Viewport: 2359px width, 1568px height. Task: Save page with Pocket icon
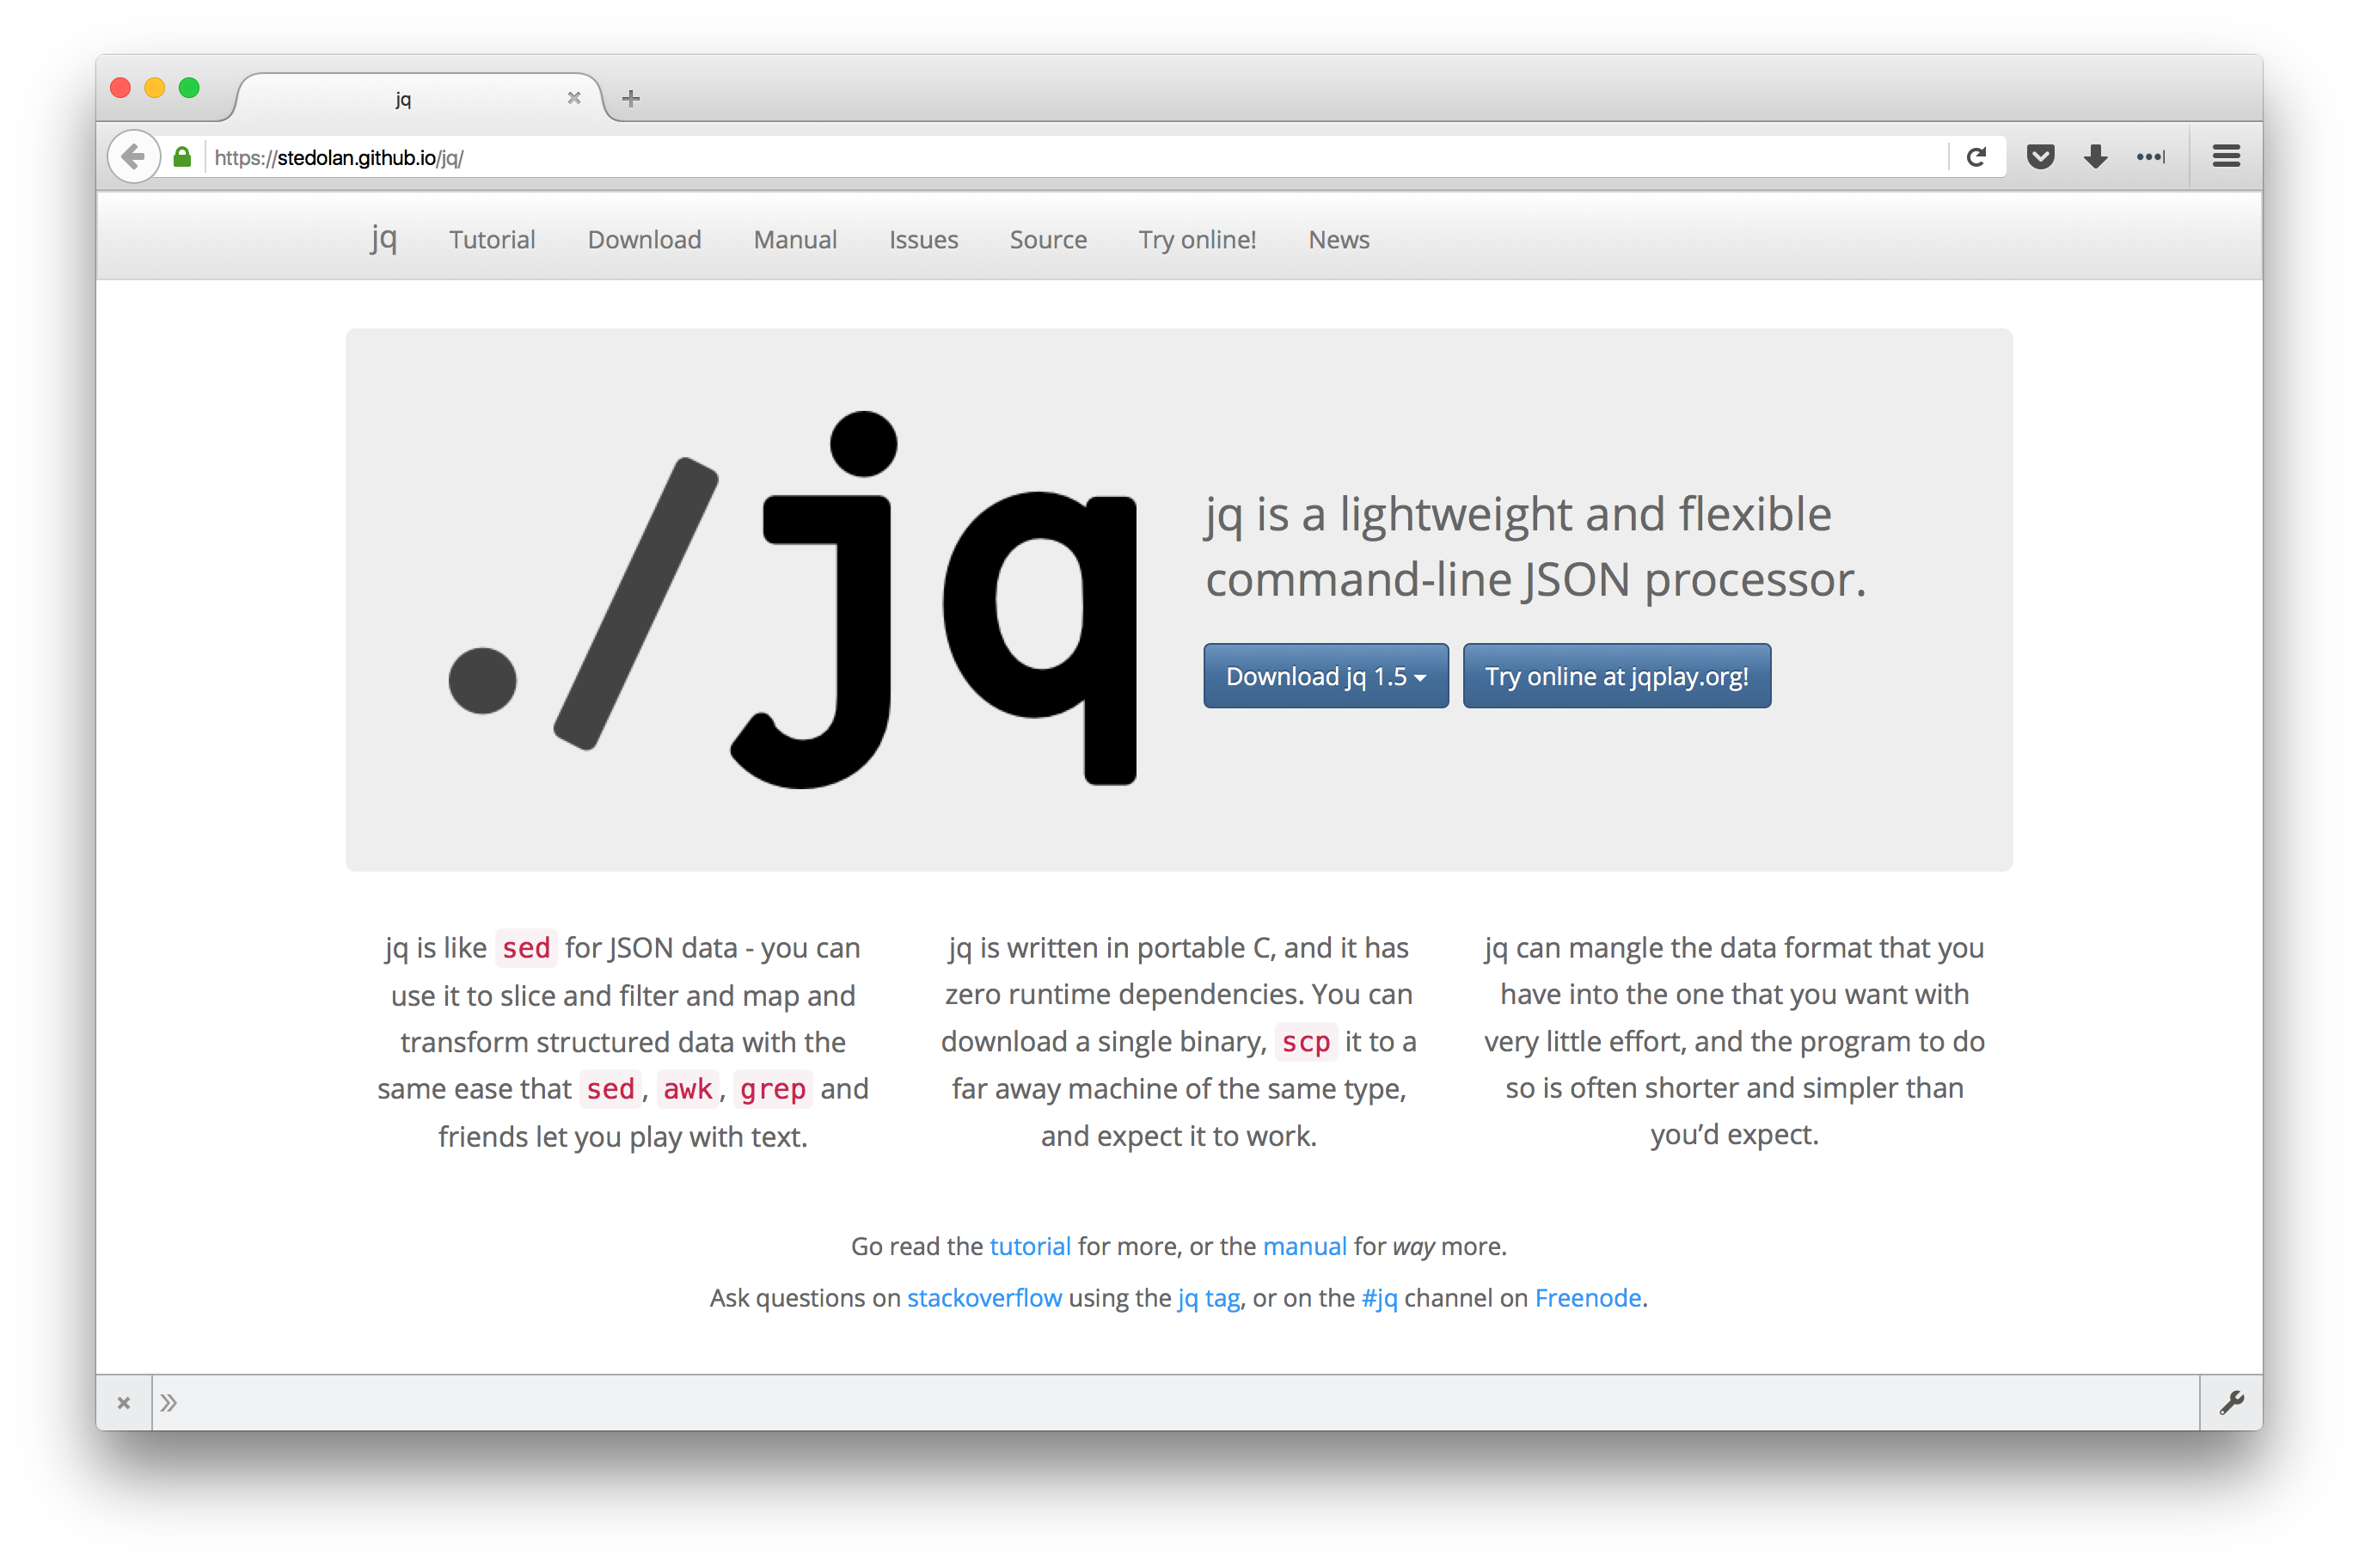click(x=2040, y=157)
